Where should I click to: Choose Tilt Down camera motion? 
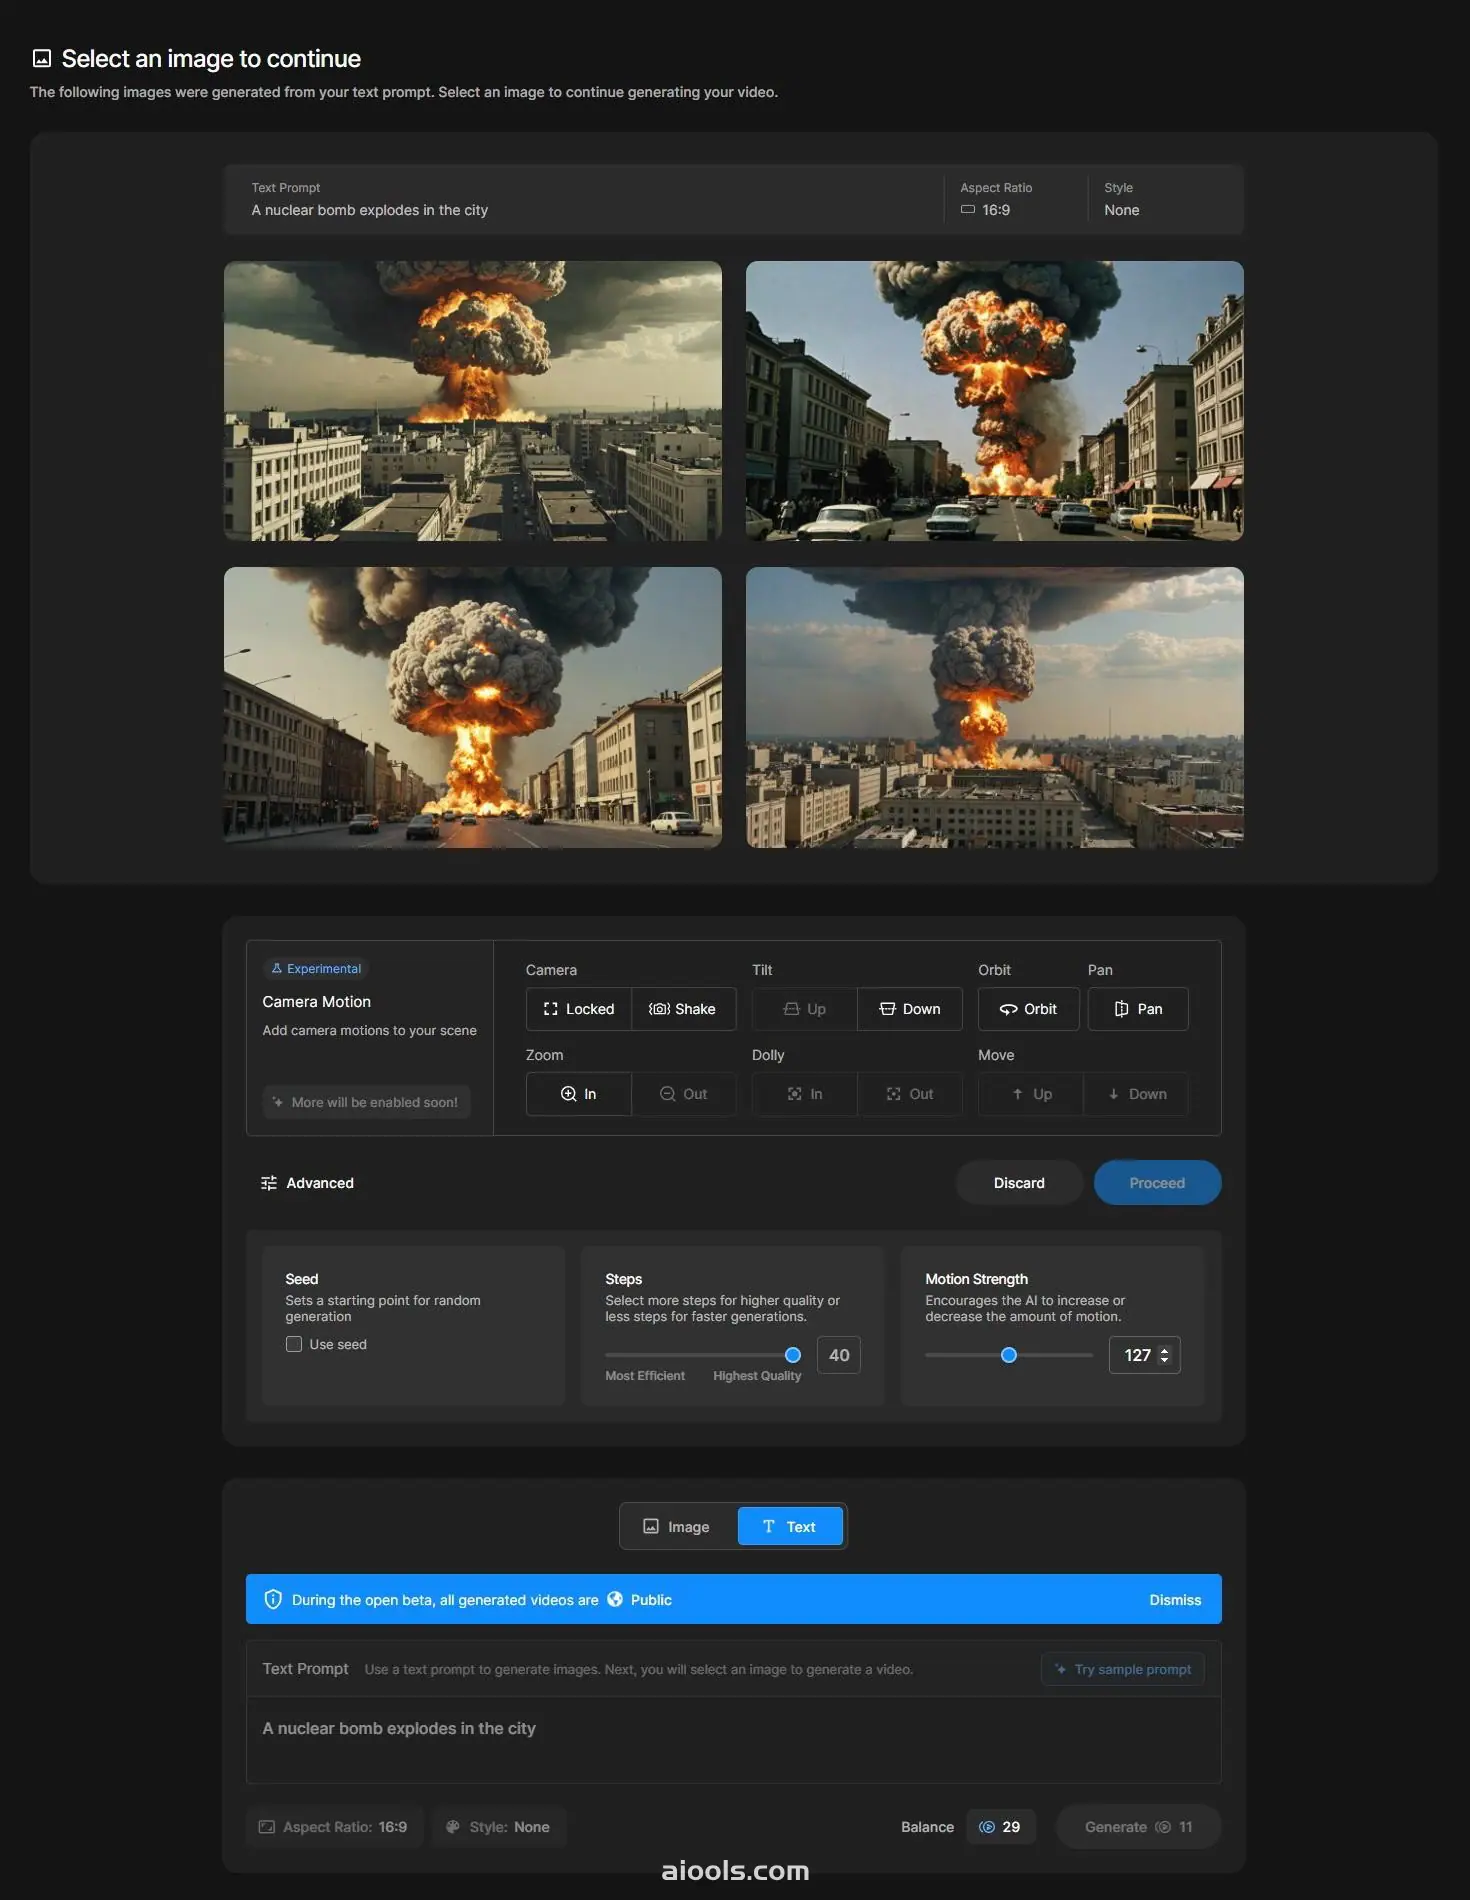pos(909,1009)
